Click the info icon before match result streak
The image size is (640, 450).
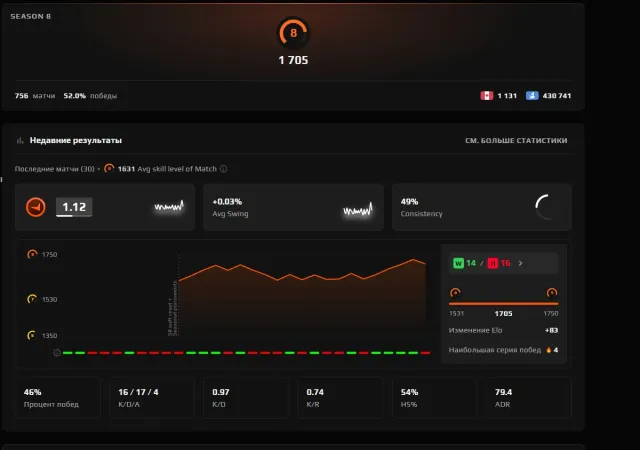click(57, 353)
